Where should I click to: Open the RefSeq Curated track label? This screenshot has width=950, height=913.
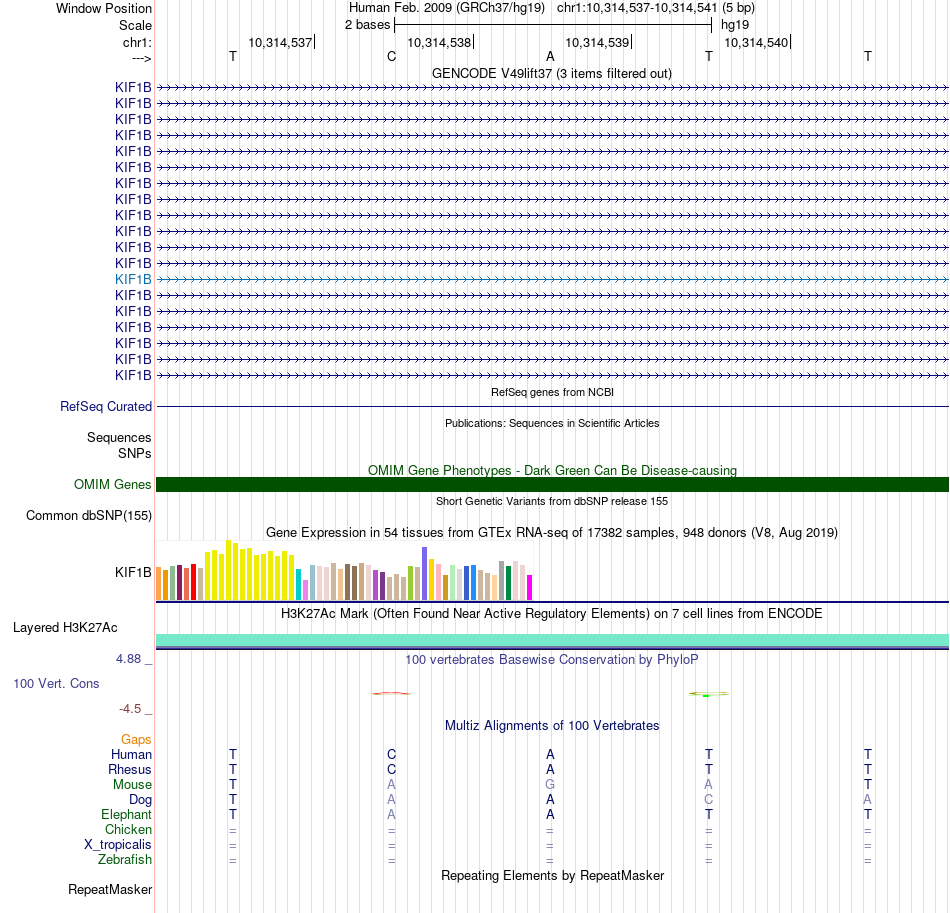[x=106, y=407]
